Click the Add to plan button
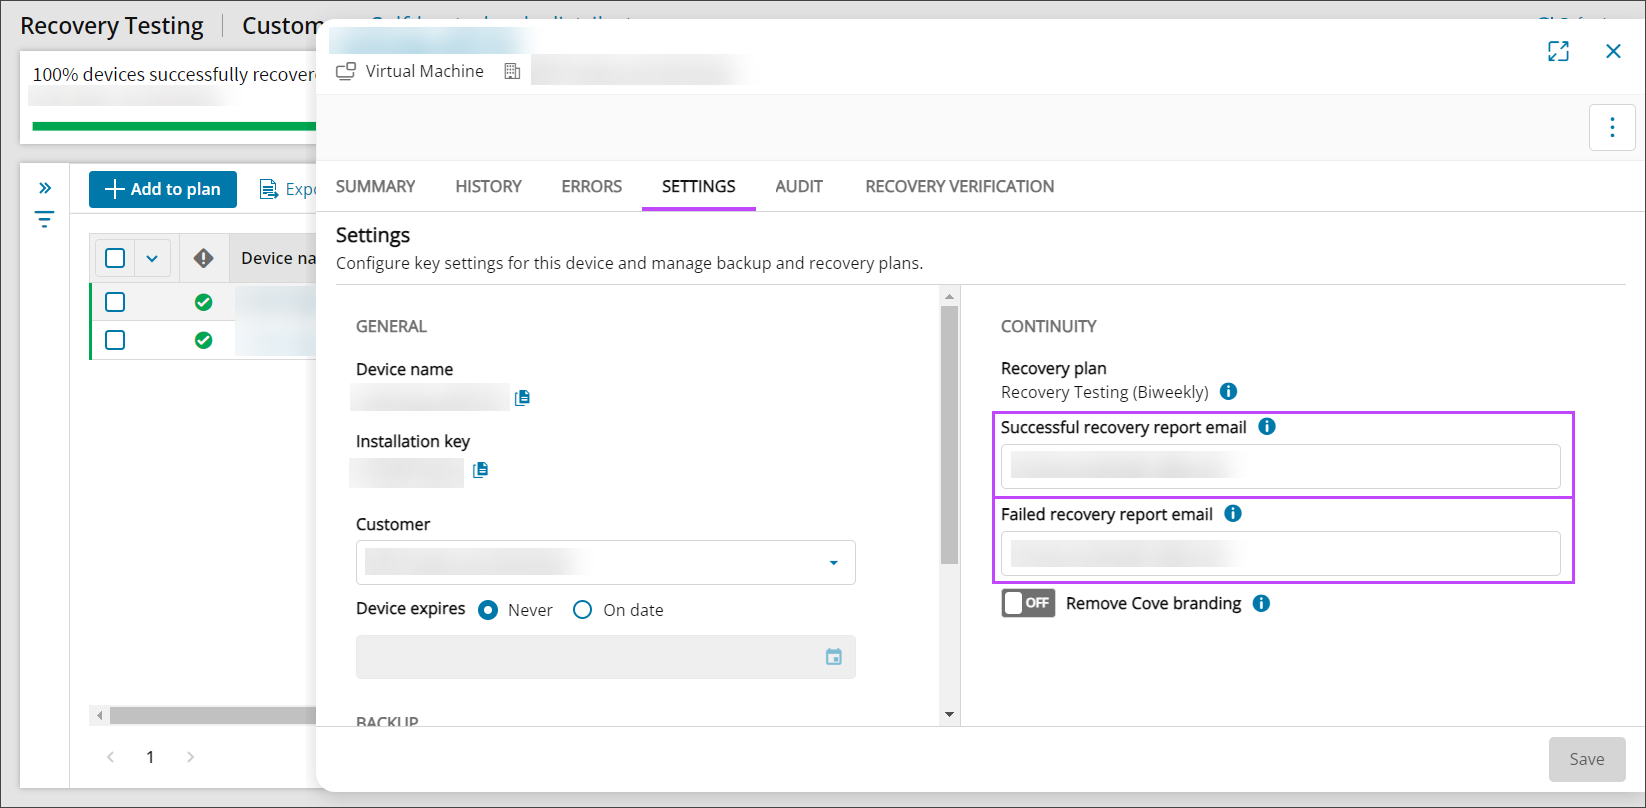Viewport: 1646px width, 808px height. [163, 189]
